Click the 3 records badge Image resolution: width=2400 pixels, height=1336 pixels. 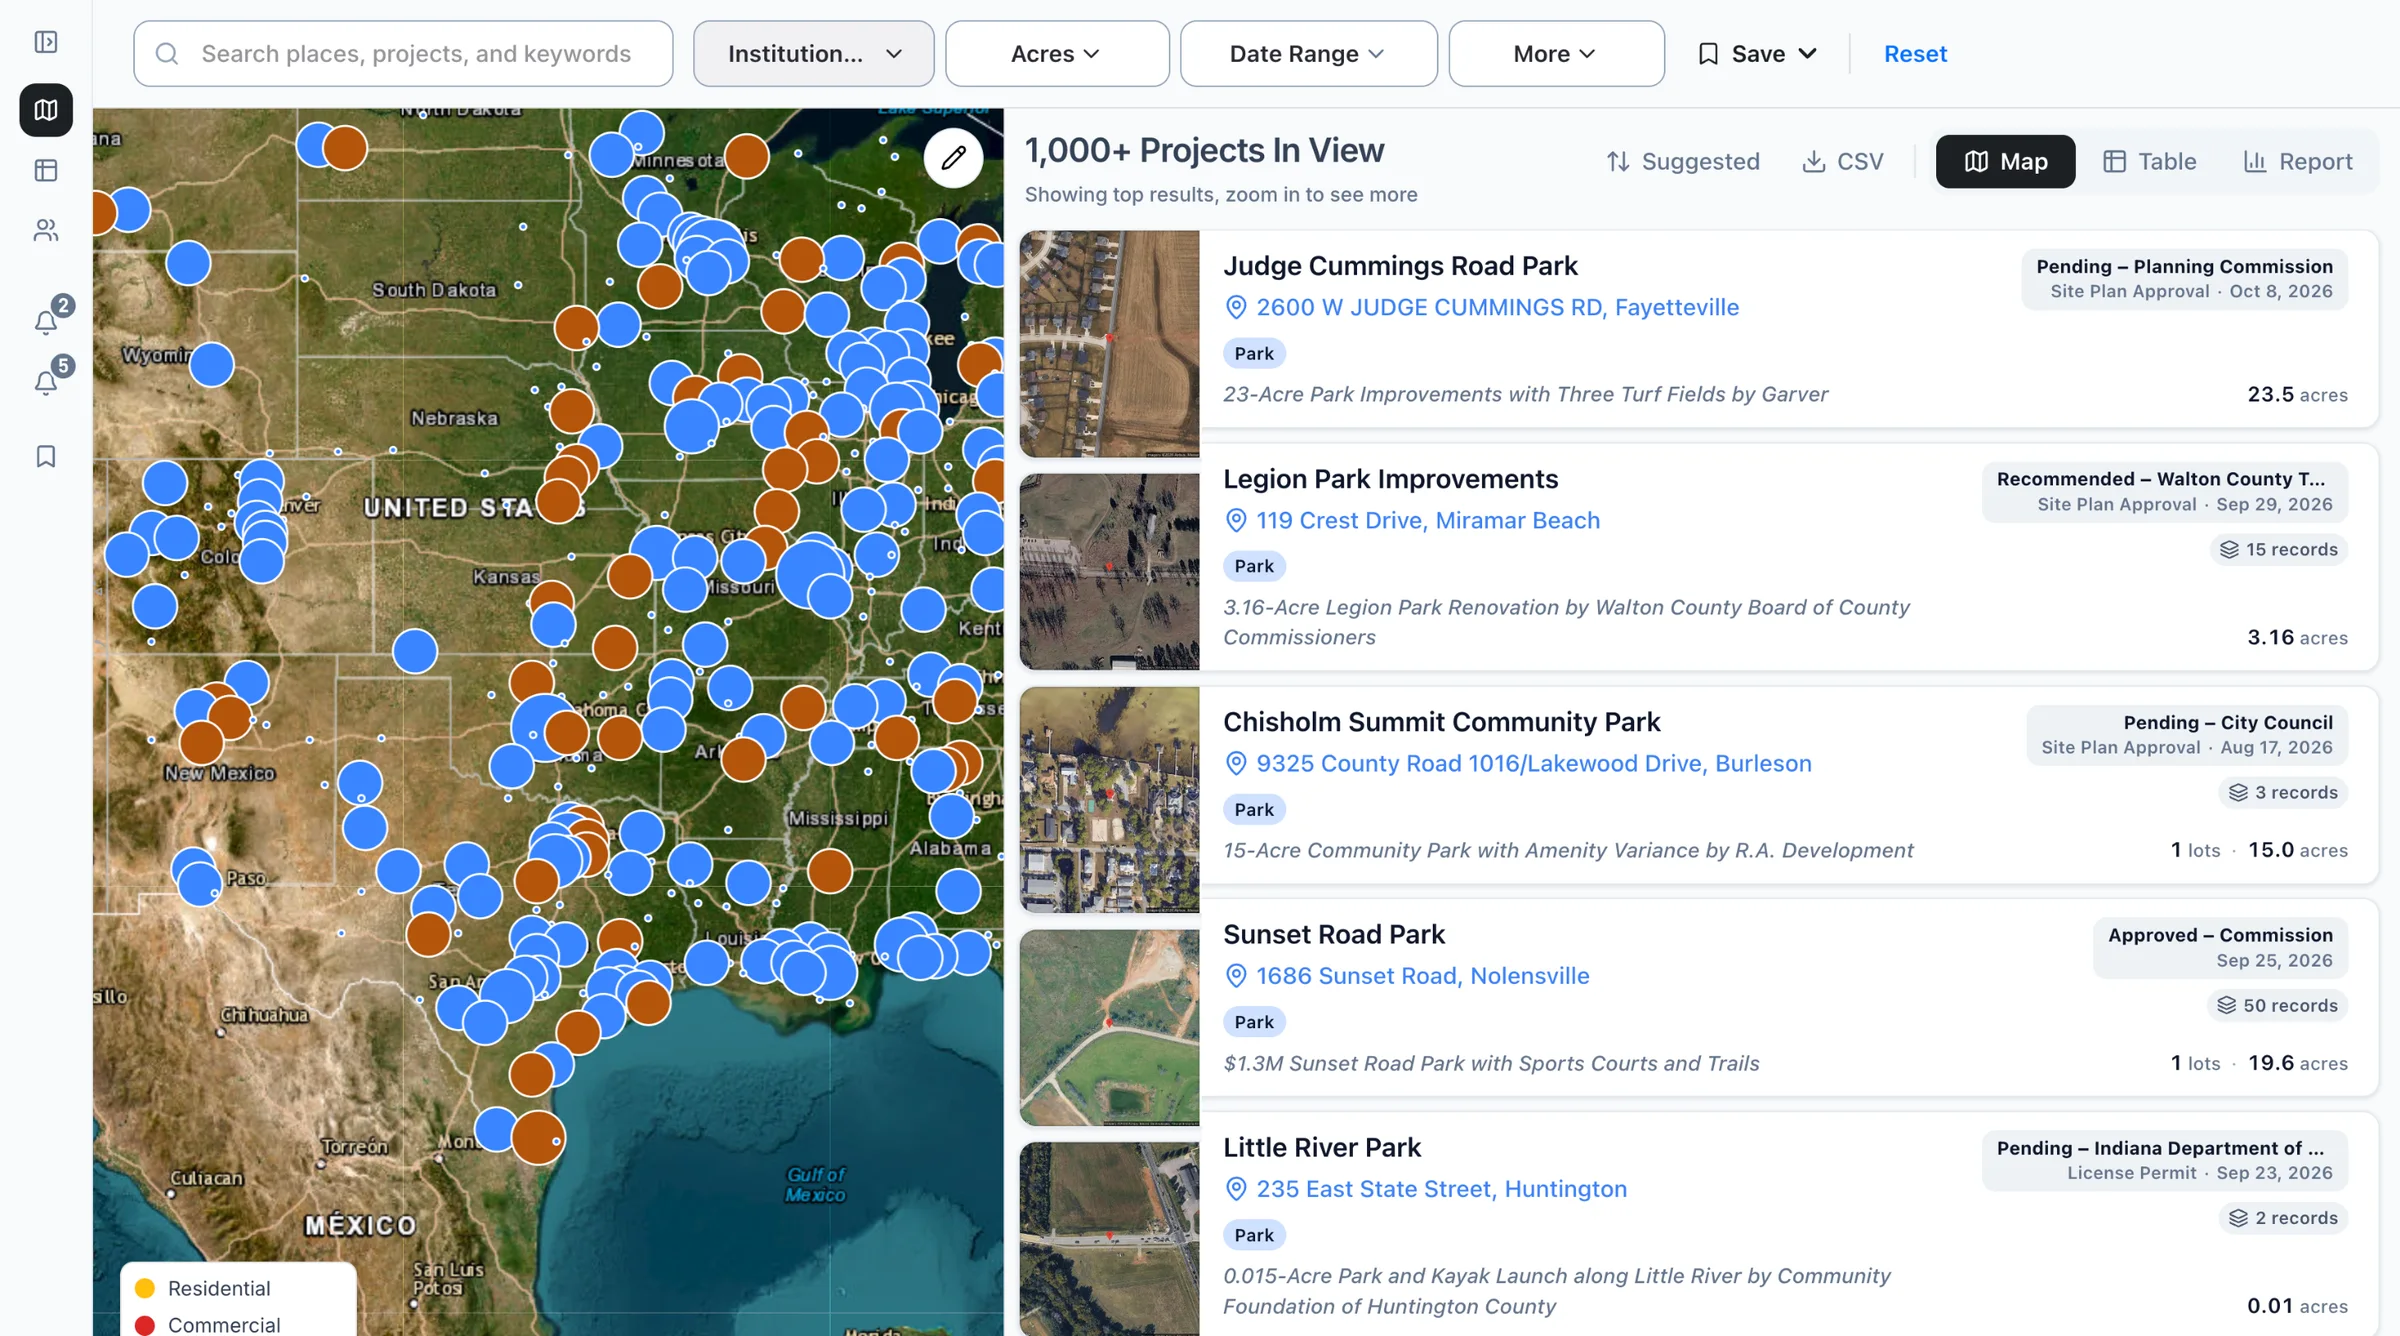(2283, 793)
